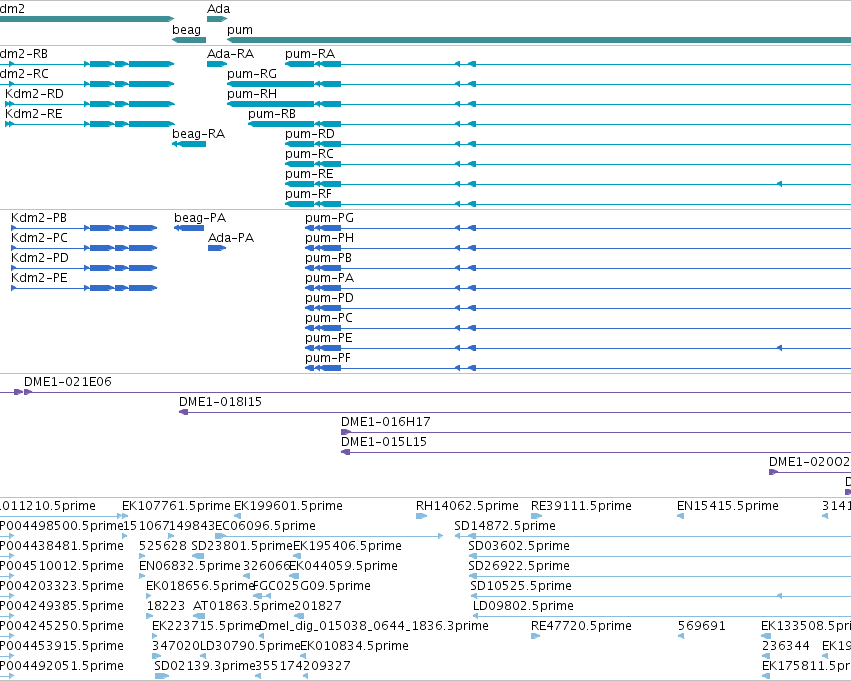851x681 pixels.
Task: Click BAC clone DME1-021E06 label
Action: coord(68,382)
